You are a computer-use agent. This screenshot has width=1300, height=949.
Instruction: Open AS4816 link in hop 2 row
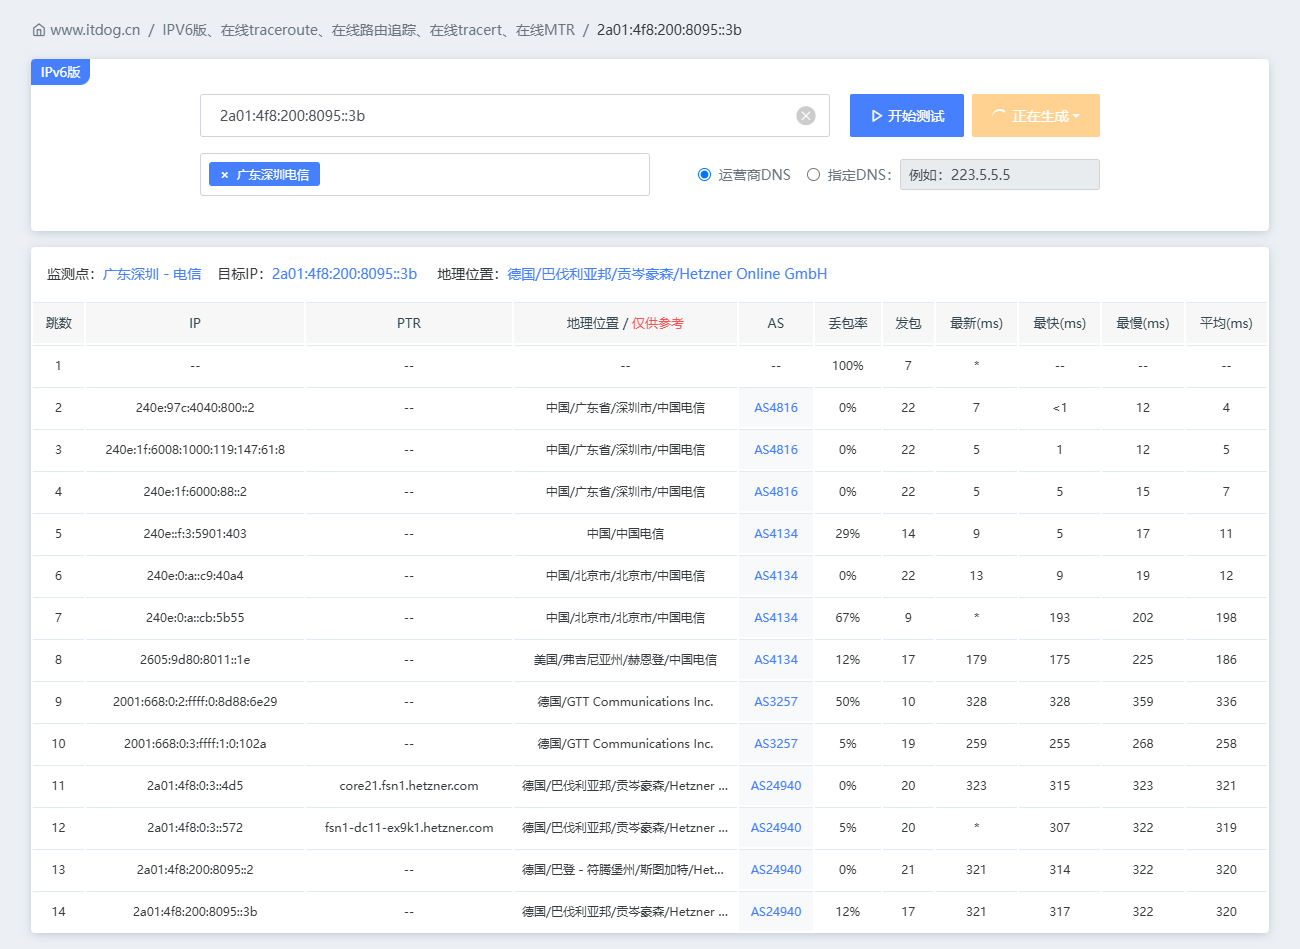776,408
